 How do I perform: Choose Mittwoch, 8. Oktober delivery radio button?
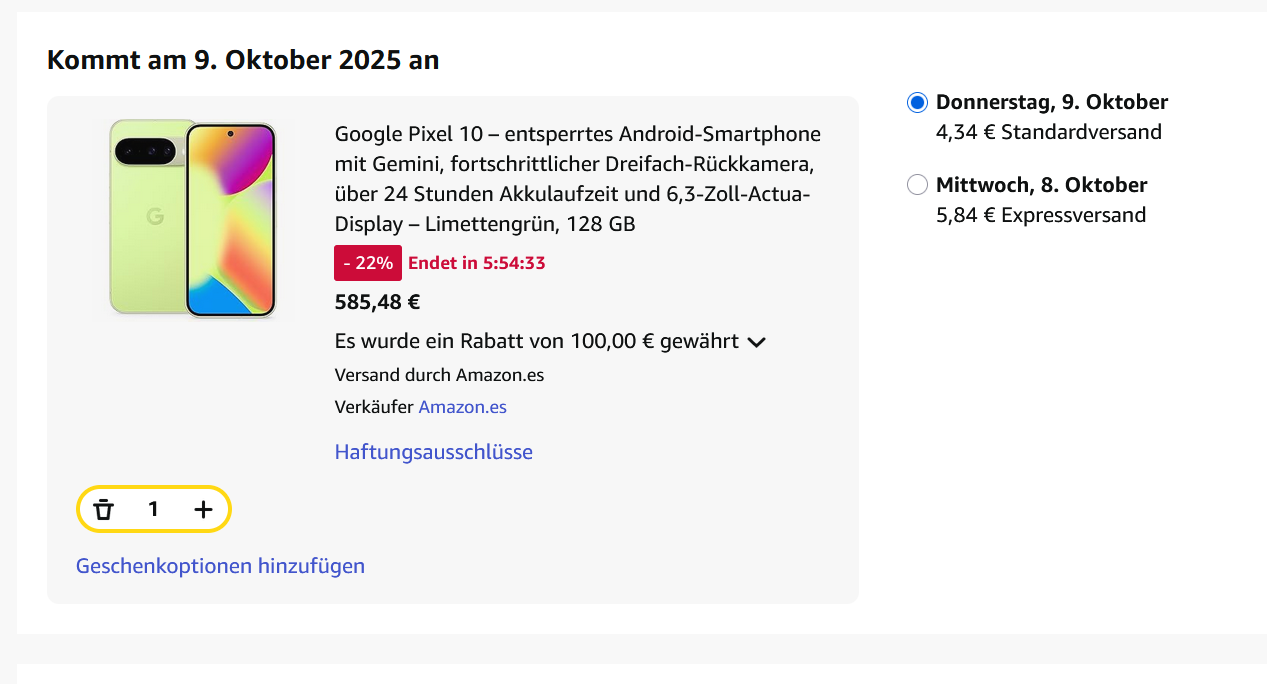click(917, 185)
